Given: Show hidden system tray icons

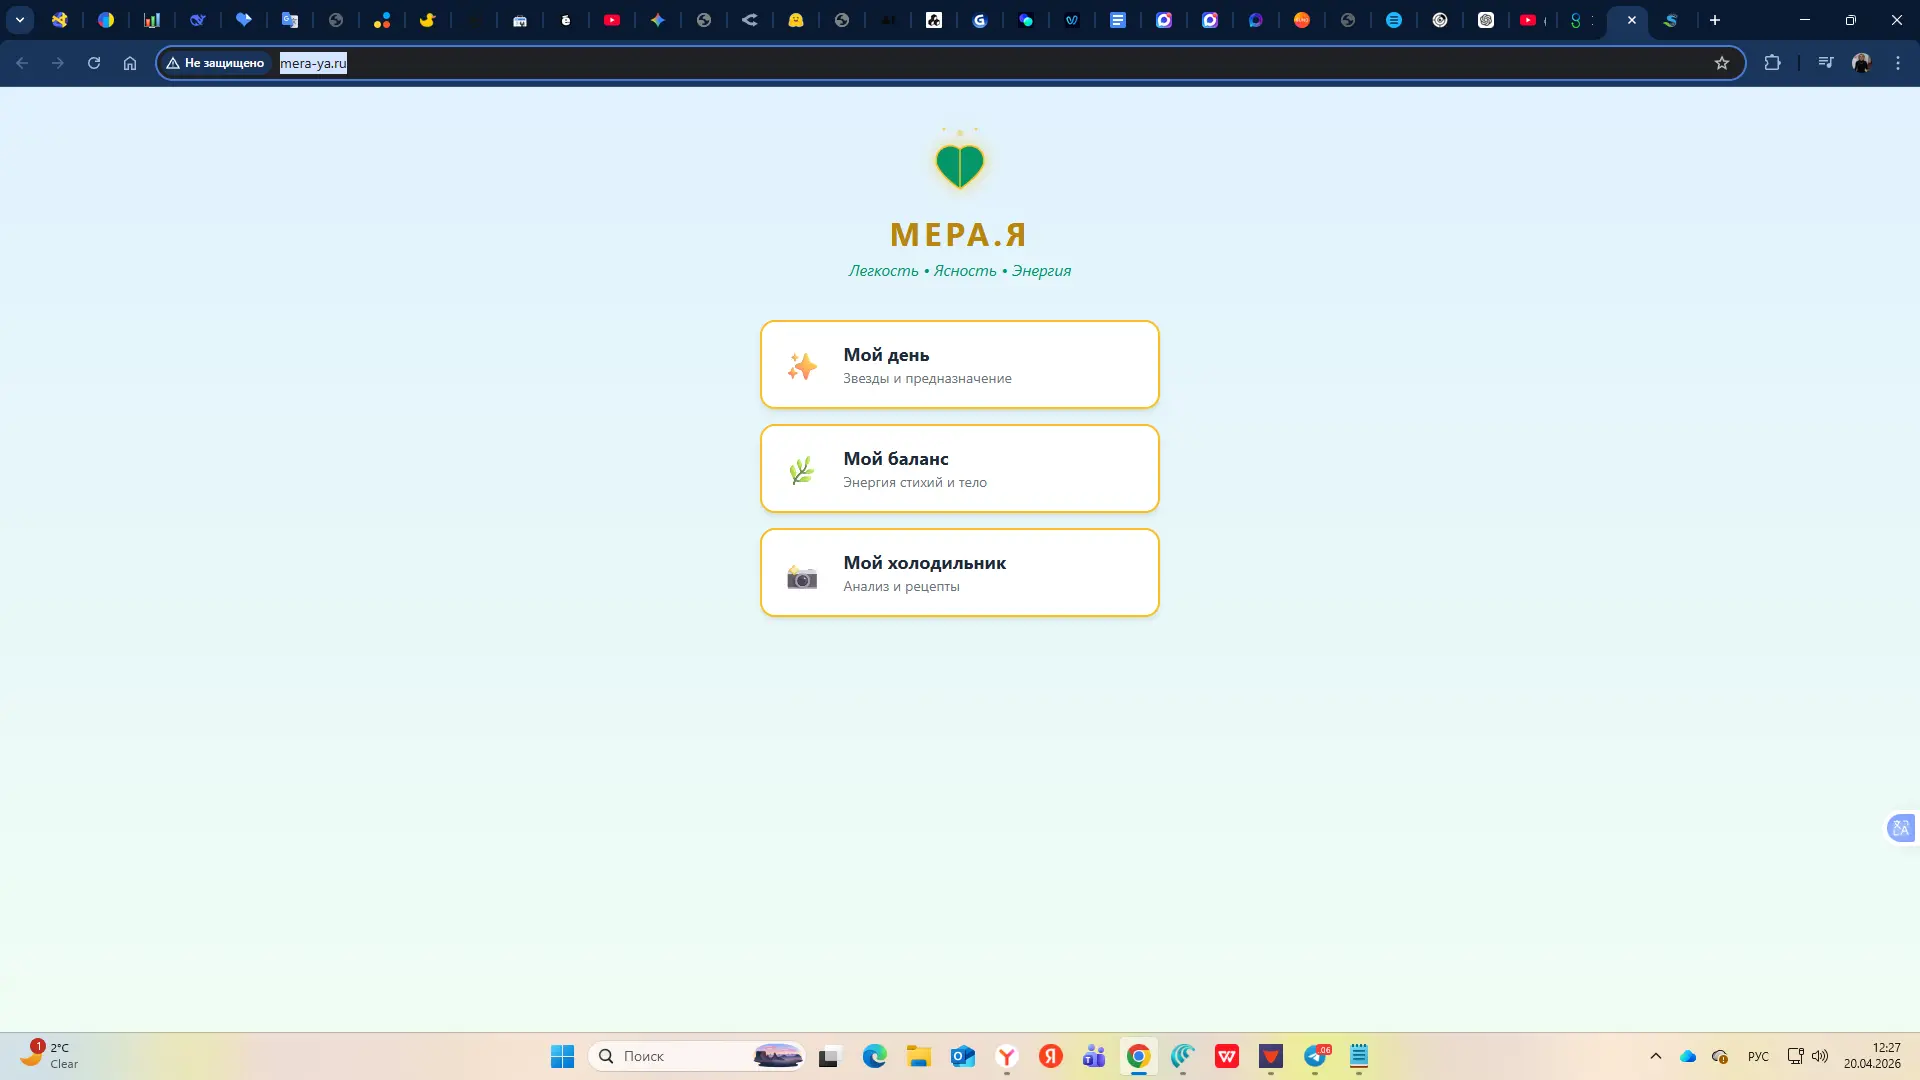Looking at the screenshot, I should click(x=1656, y=1056).
